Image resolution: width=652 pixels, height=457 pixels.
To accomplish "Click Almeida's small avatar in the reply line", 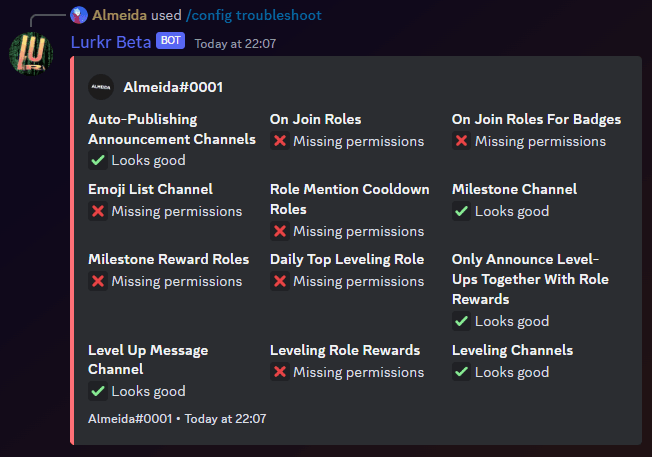I will tap(79, 15).
